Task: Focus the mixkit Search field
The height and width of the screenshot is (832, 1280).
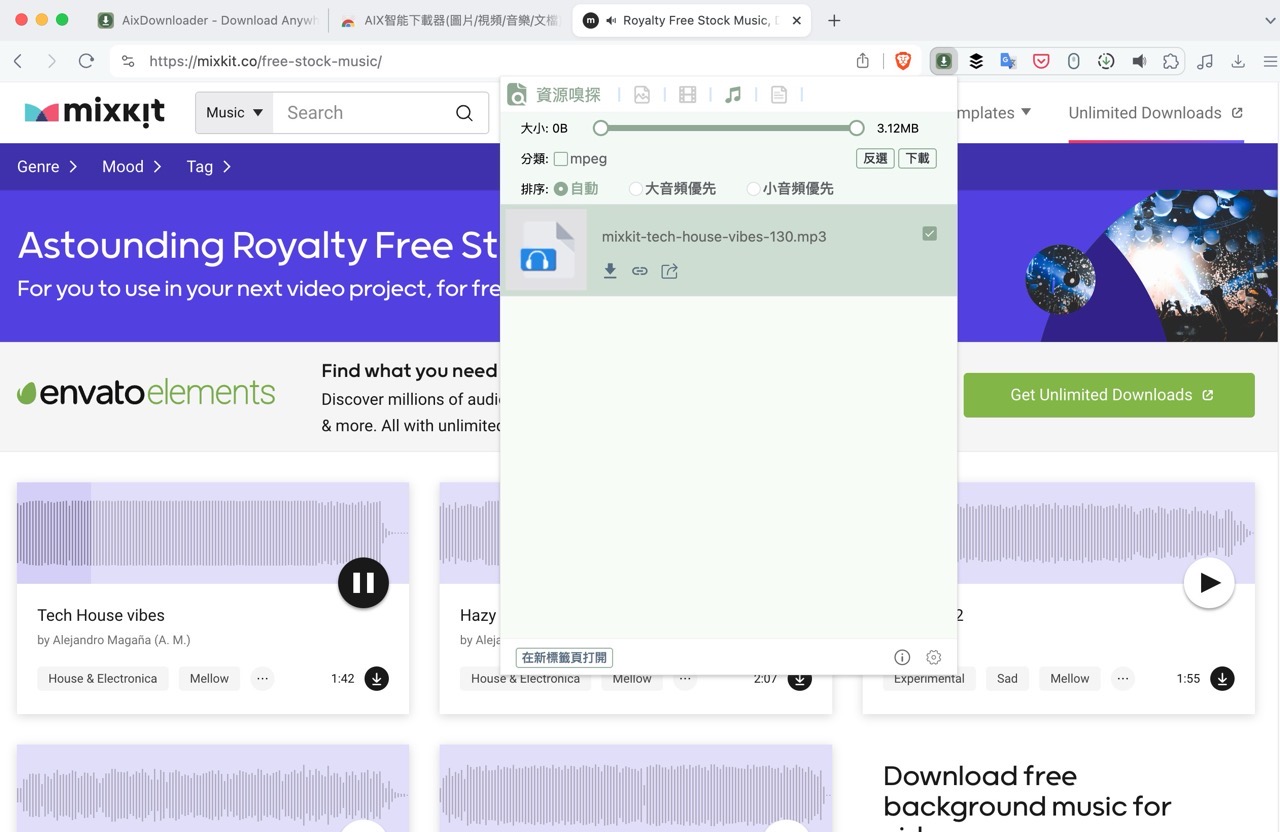Action: pyautogui.click(x=362, y=113)
